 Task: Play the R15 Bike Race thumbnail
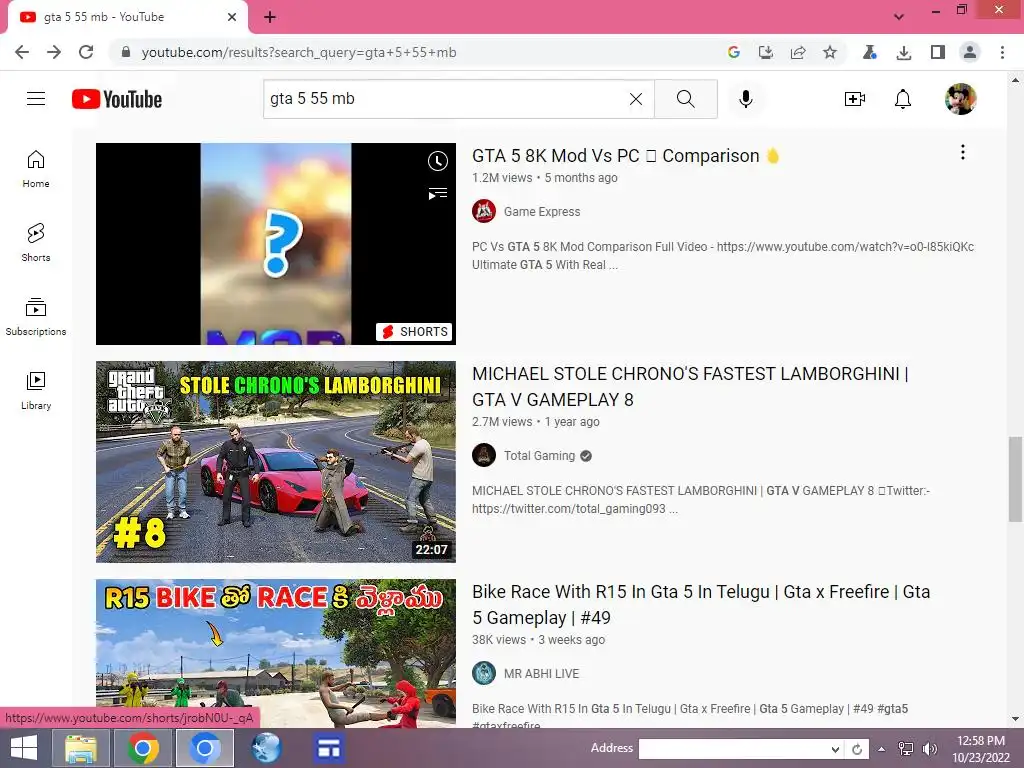point(276,653)
